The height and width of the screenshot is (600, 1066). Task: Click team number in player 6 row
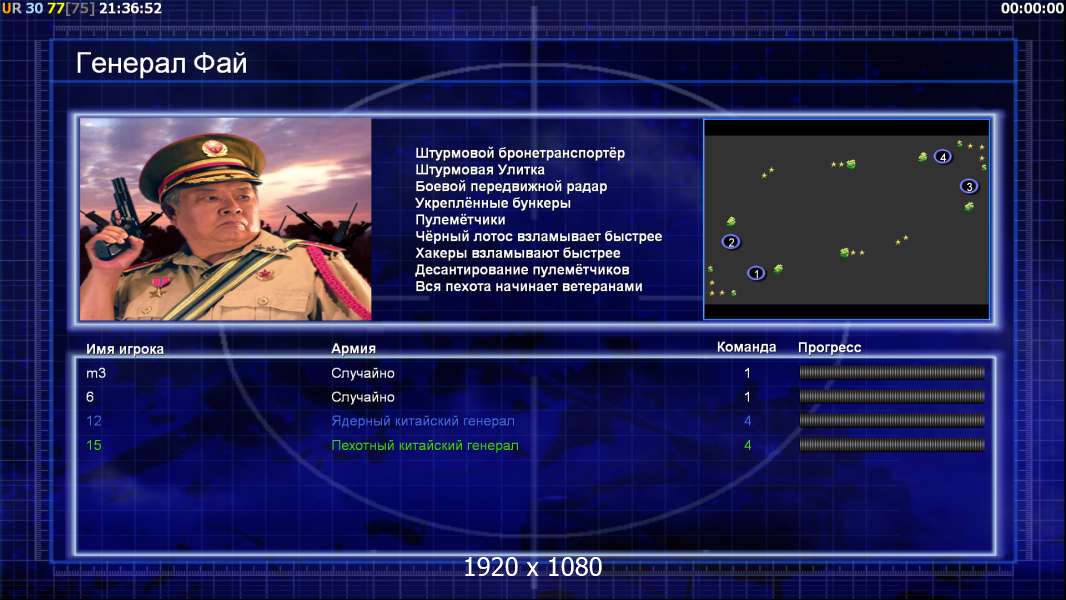coord(747,397)
